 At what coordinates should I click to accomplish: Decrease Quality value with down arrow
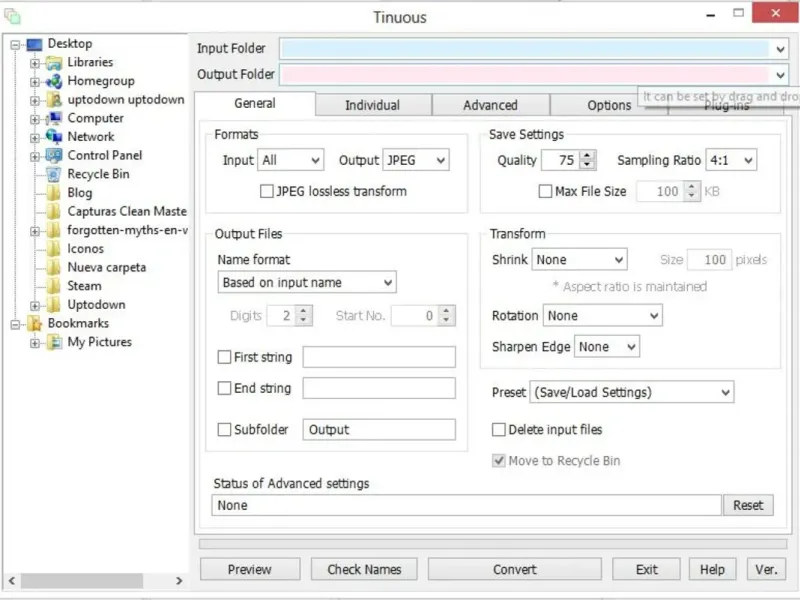pos(588,165)
